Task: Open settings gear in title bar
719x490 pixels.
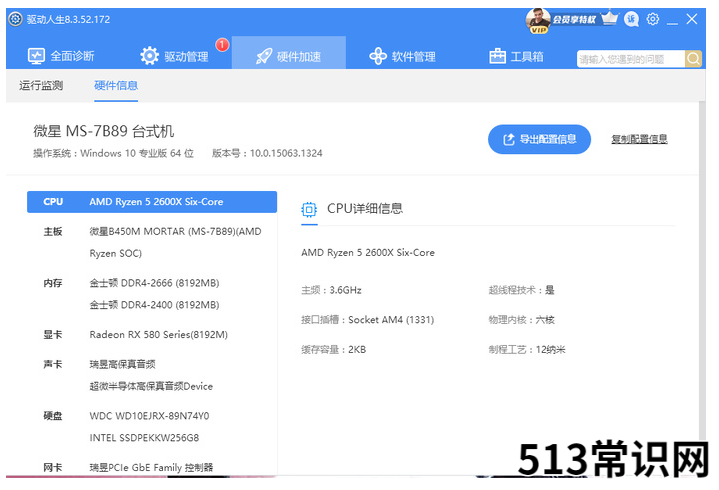Action: pos(653,19)
